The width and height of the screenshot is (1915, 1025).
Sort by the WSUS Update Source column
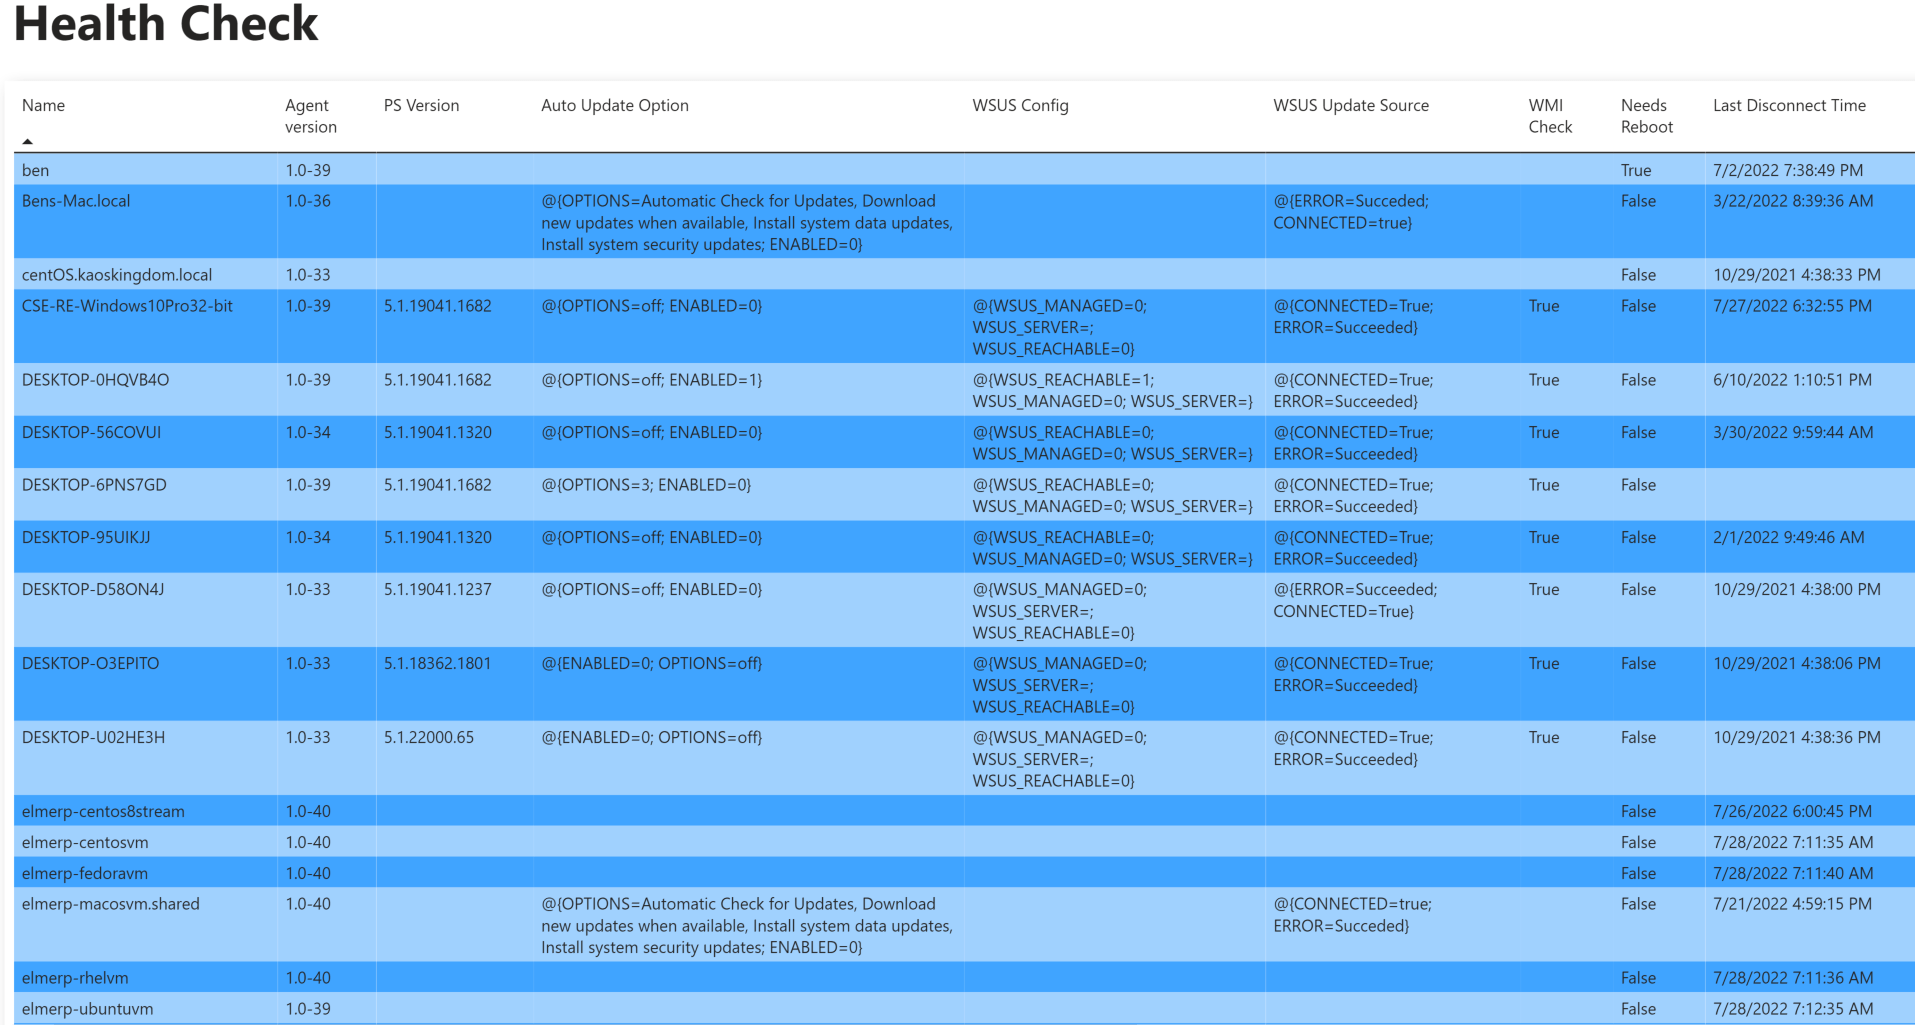coord(1350,105)
